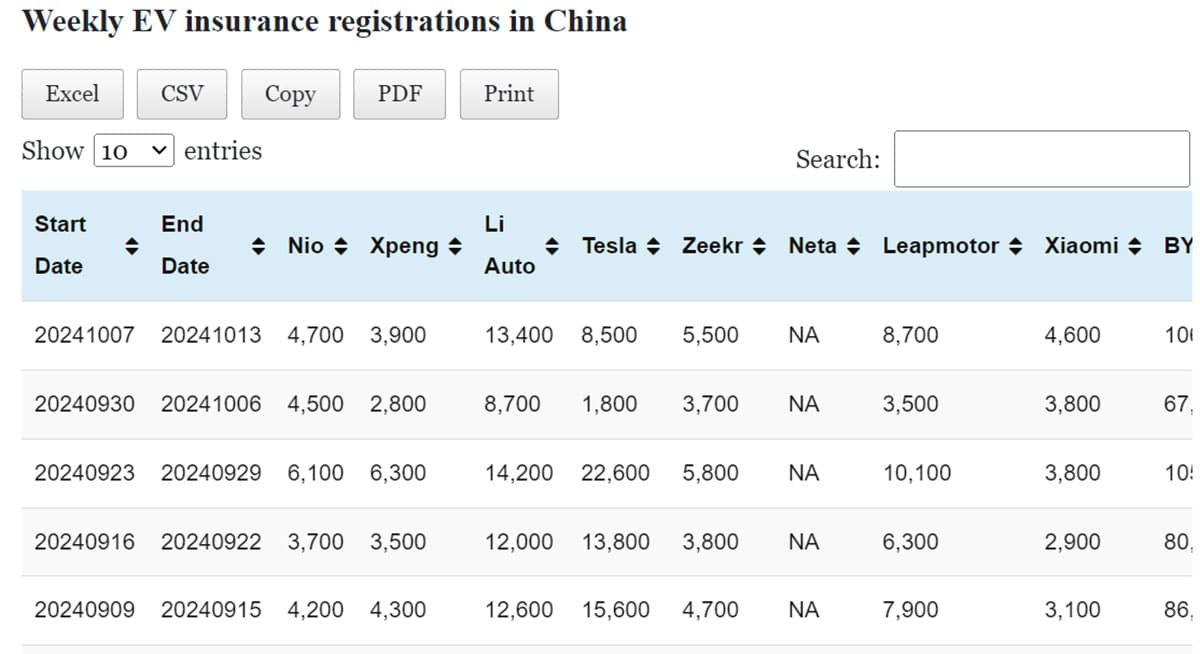
Task: Export the table as PDF
Action: click(399, 94)
